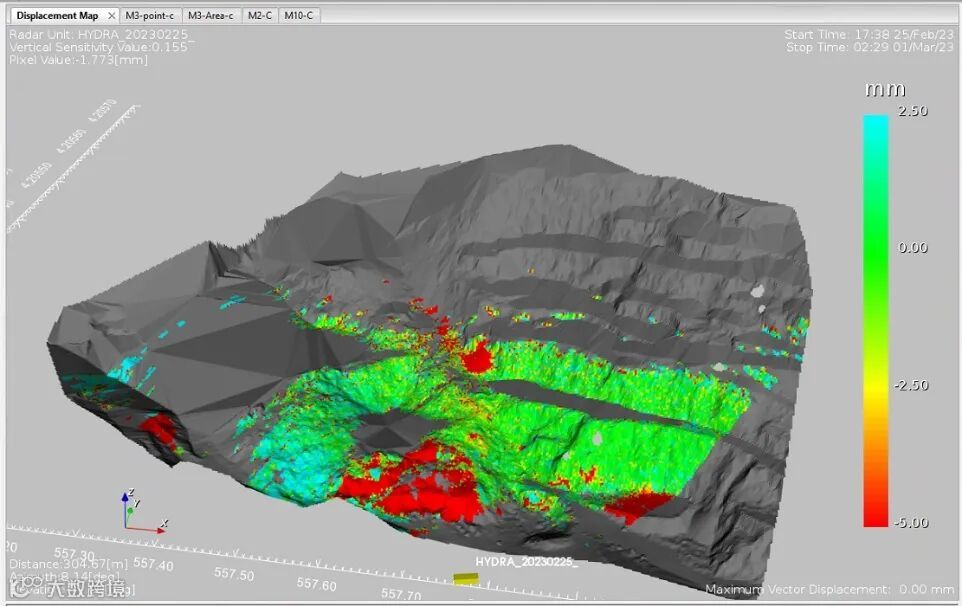Go to the M10-C tab
This screenshot has width=962, height=606.
tap(298, 16)
